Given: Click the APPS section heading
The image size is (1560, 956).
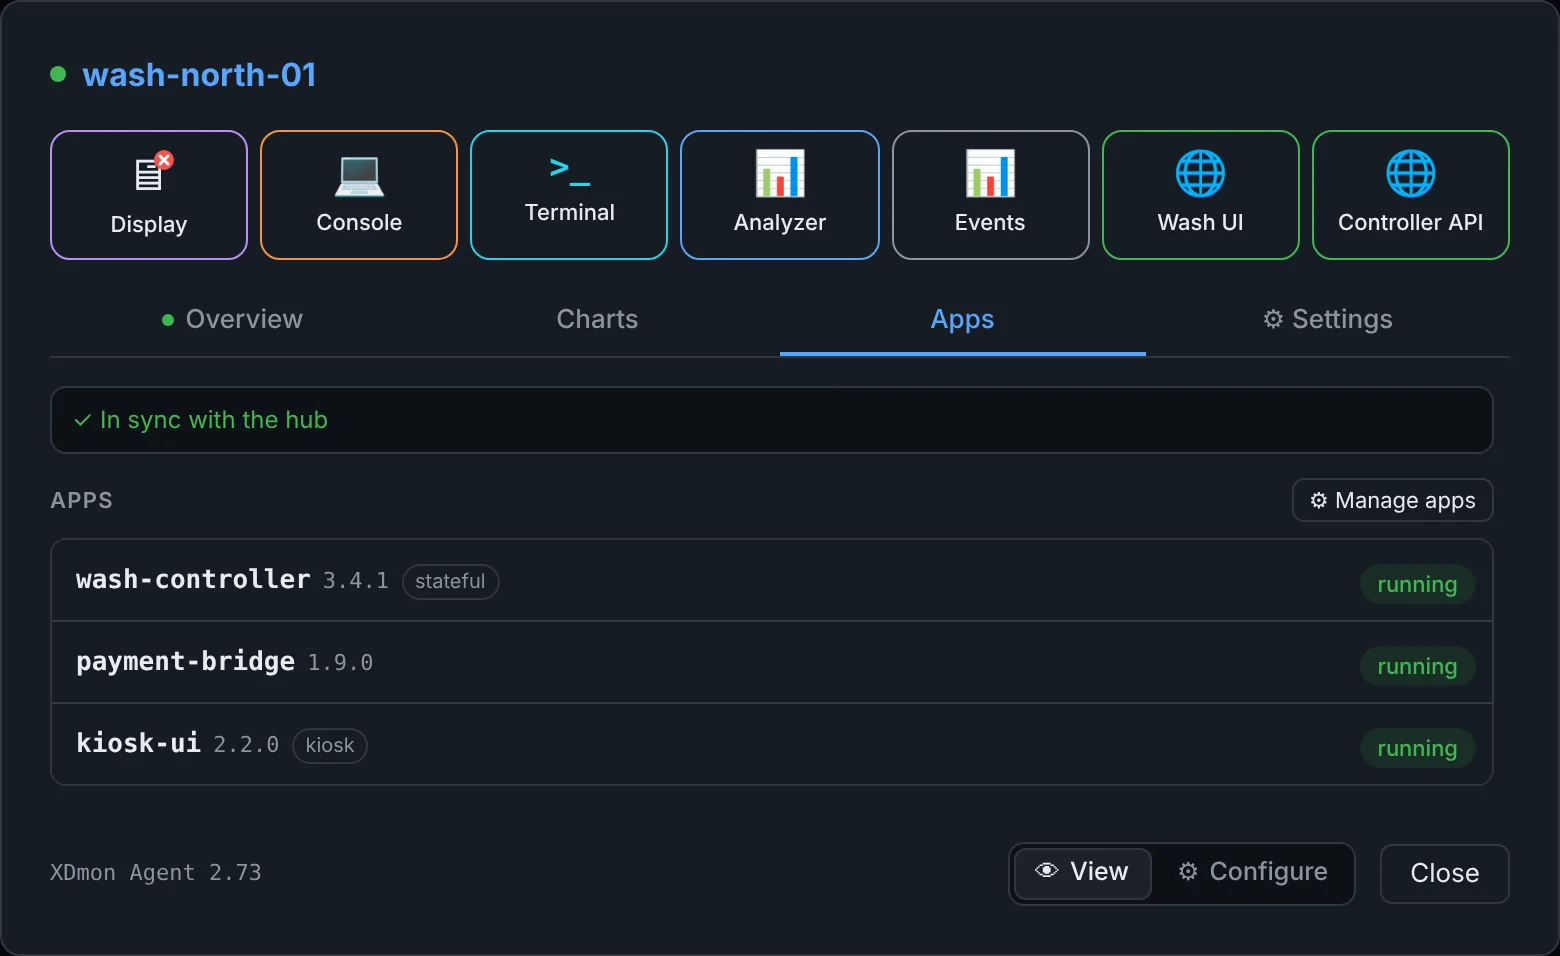Looking at the screenshot, I should coord(82,500).
